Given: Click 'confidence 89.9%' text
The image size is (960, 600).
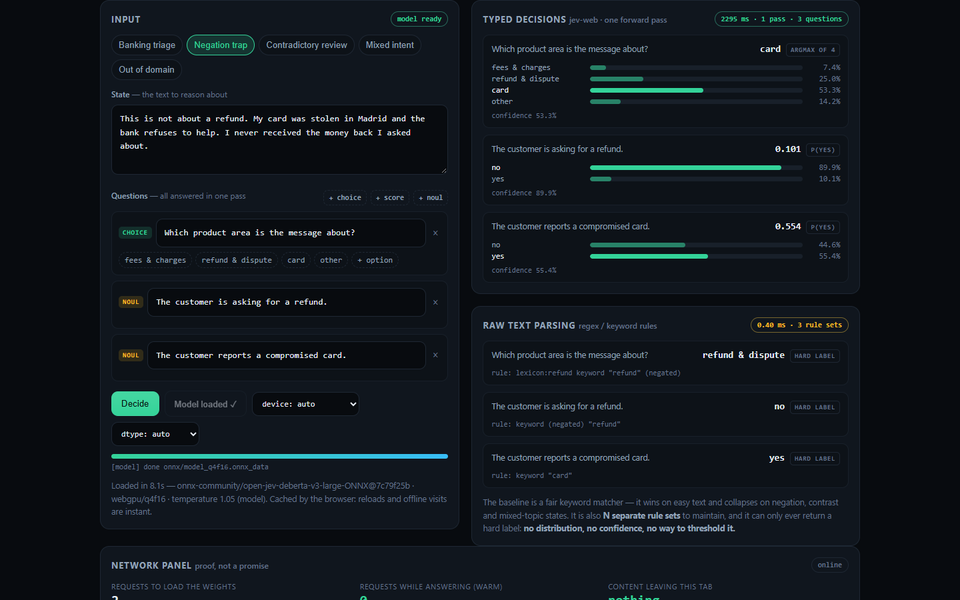Looking at the screenshot, I should tap(523, 193).
